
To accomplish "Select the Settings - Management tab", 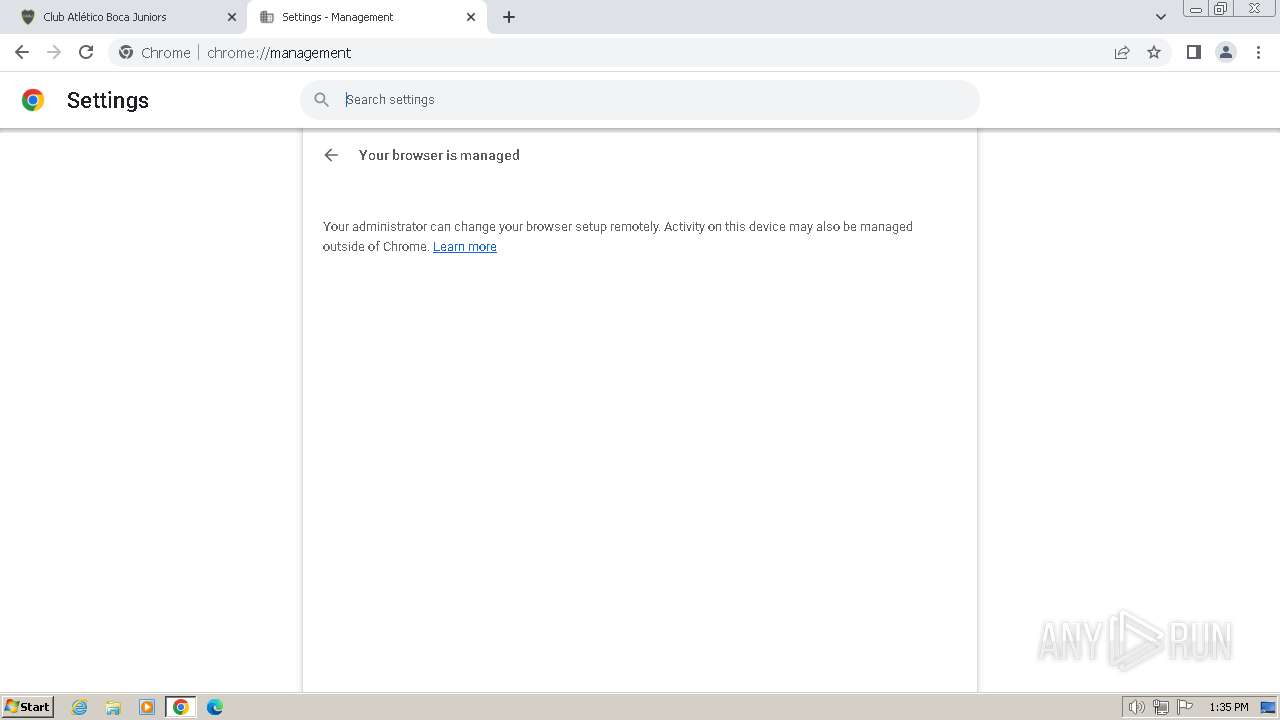I will [366, 17].
